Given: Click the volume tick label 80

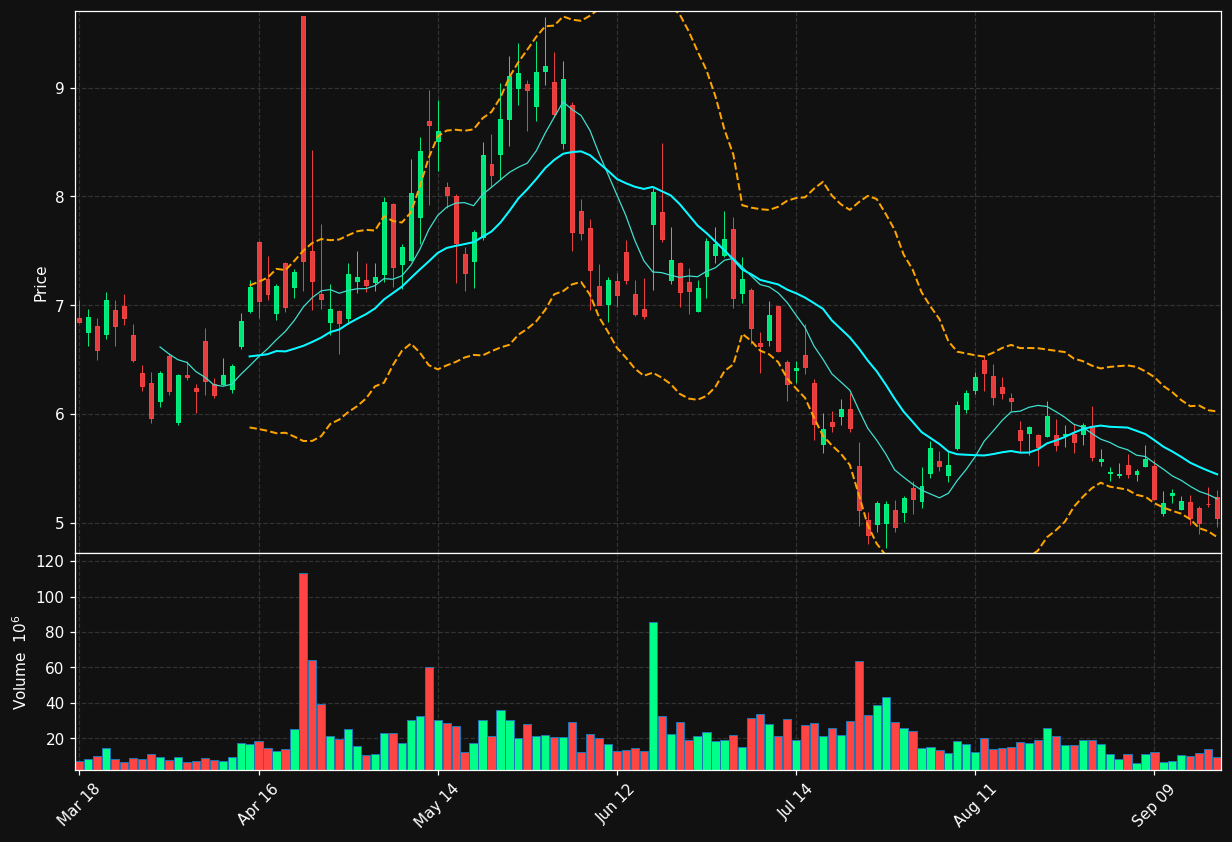Looking at the screenshot, I should click(x=54, y=633).
